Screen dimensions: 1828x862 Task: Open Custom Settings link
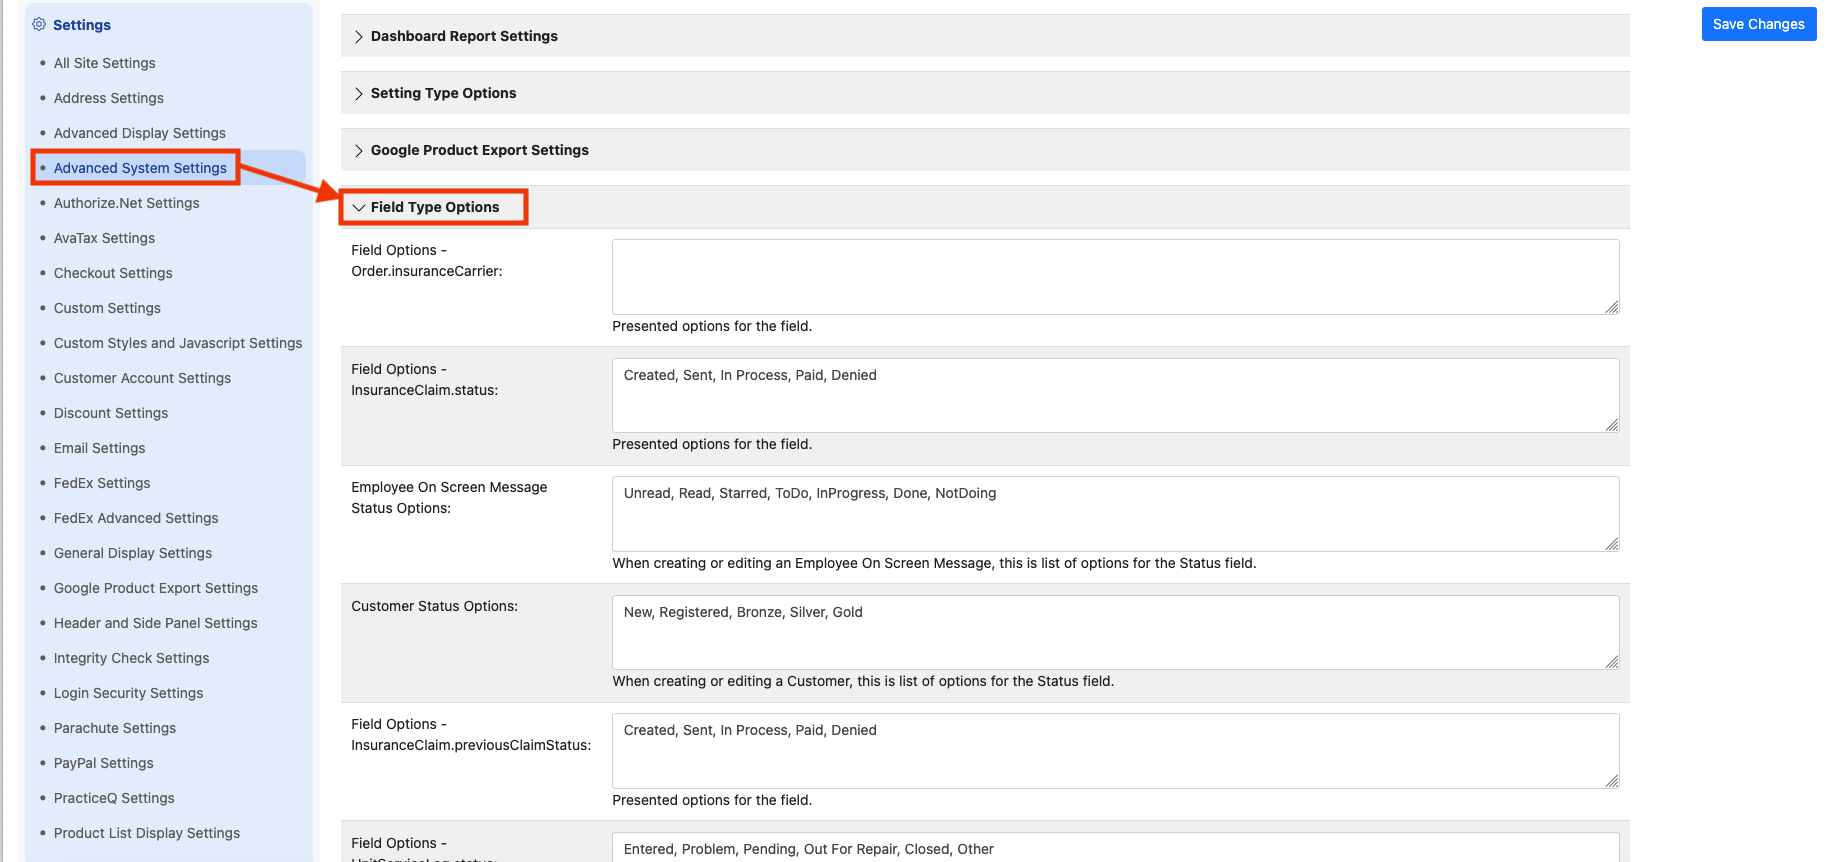coord(107,308)
